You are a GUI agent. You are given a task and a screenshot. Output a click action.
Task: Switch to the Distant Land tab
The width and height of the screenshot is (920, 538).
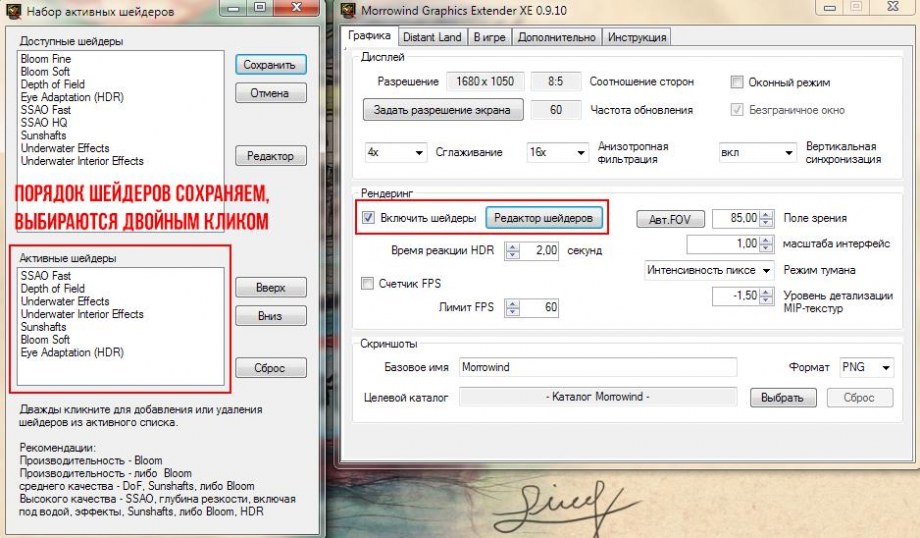click(432, 37)
